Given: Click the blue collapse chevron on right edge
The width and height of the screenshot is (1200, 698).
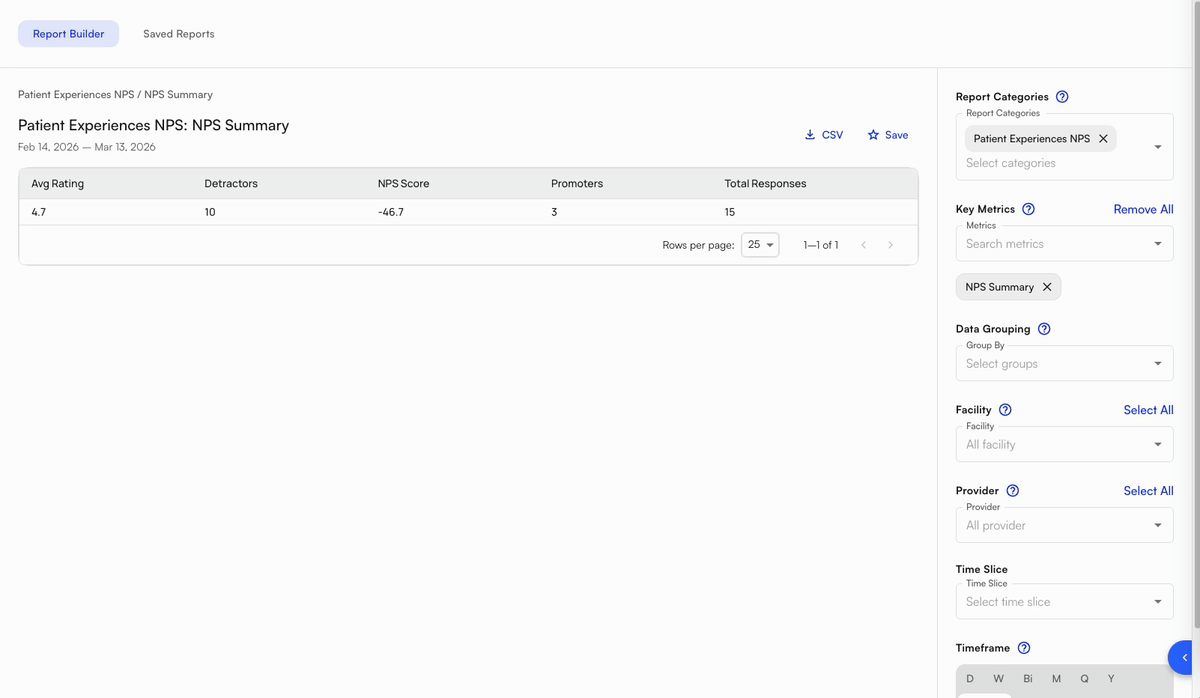Looking at the screenshot, I should pos(1186,657).
